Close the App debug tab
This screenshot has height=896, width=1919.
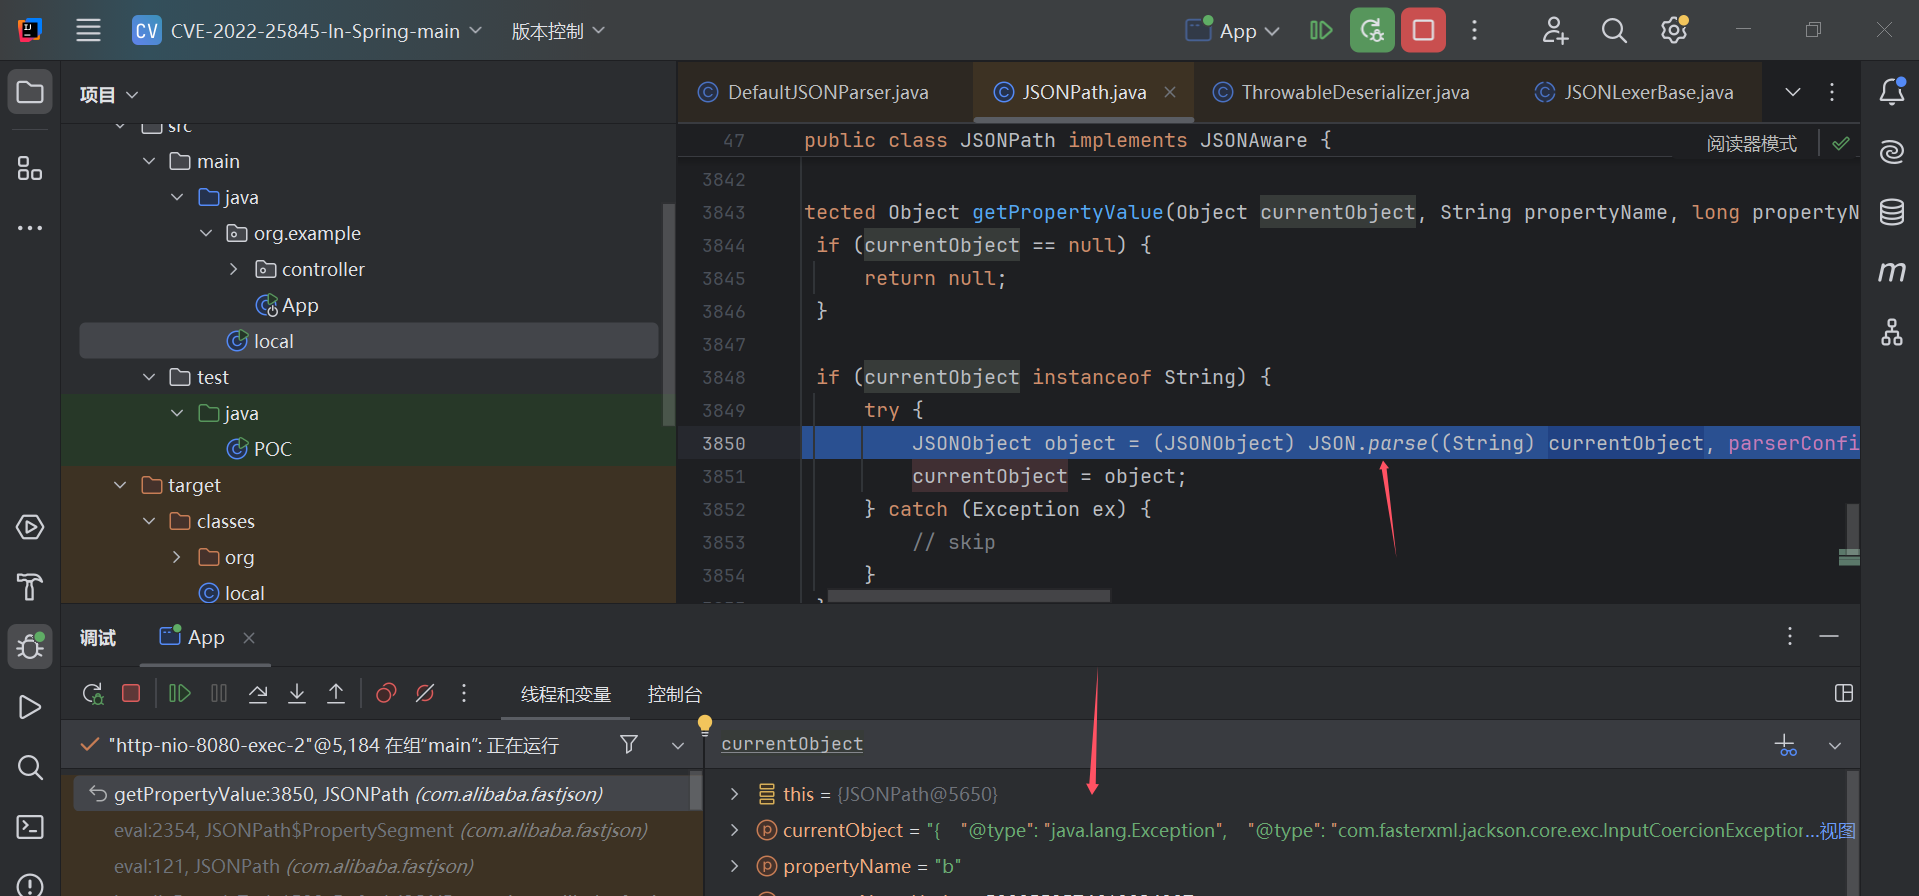tap(249, 637)
